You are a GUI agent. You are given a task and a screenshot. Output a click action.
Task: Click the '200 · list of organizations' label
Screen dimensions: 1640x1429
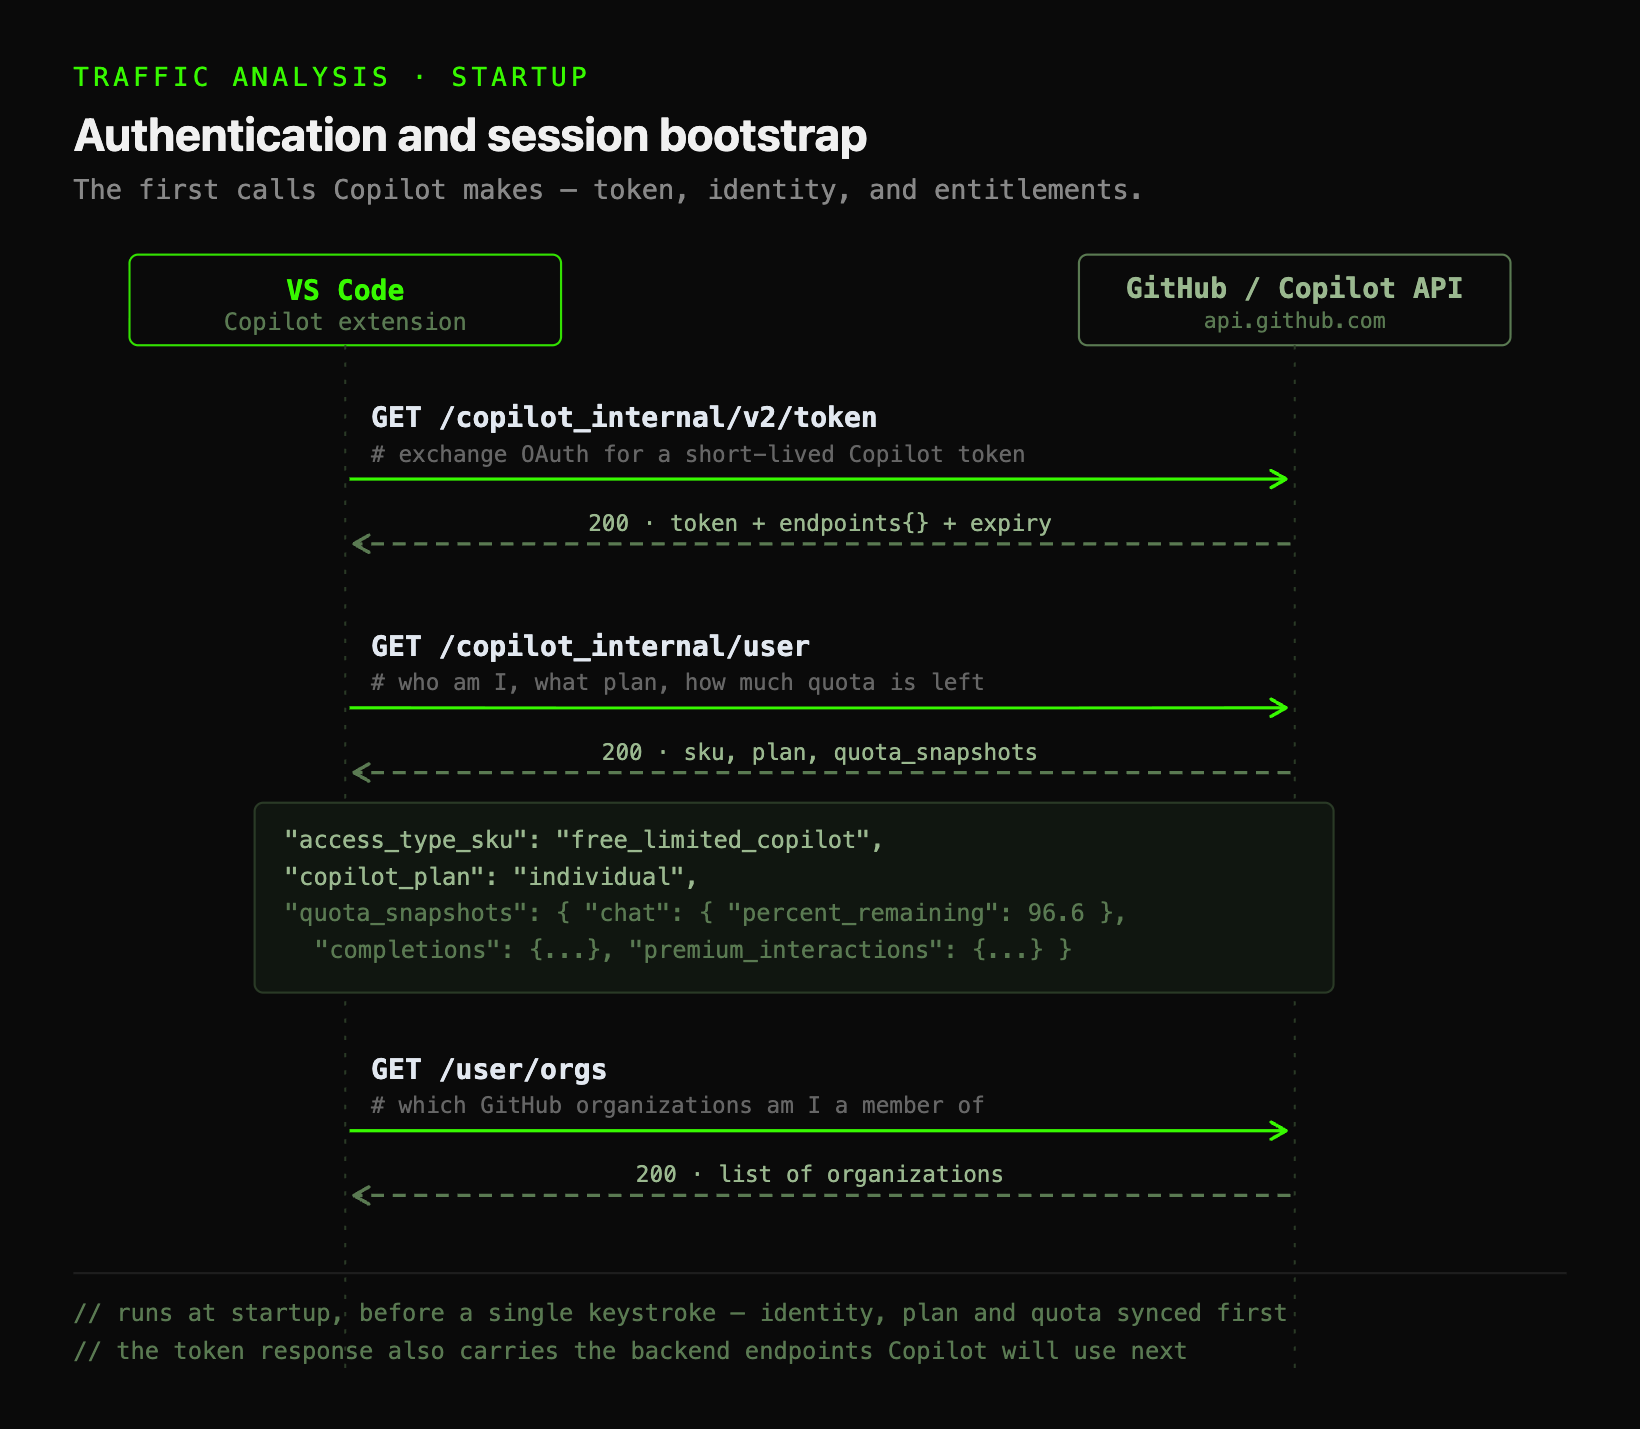[820, 1174]
